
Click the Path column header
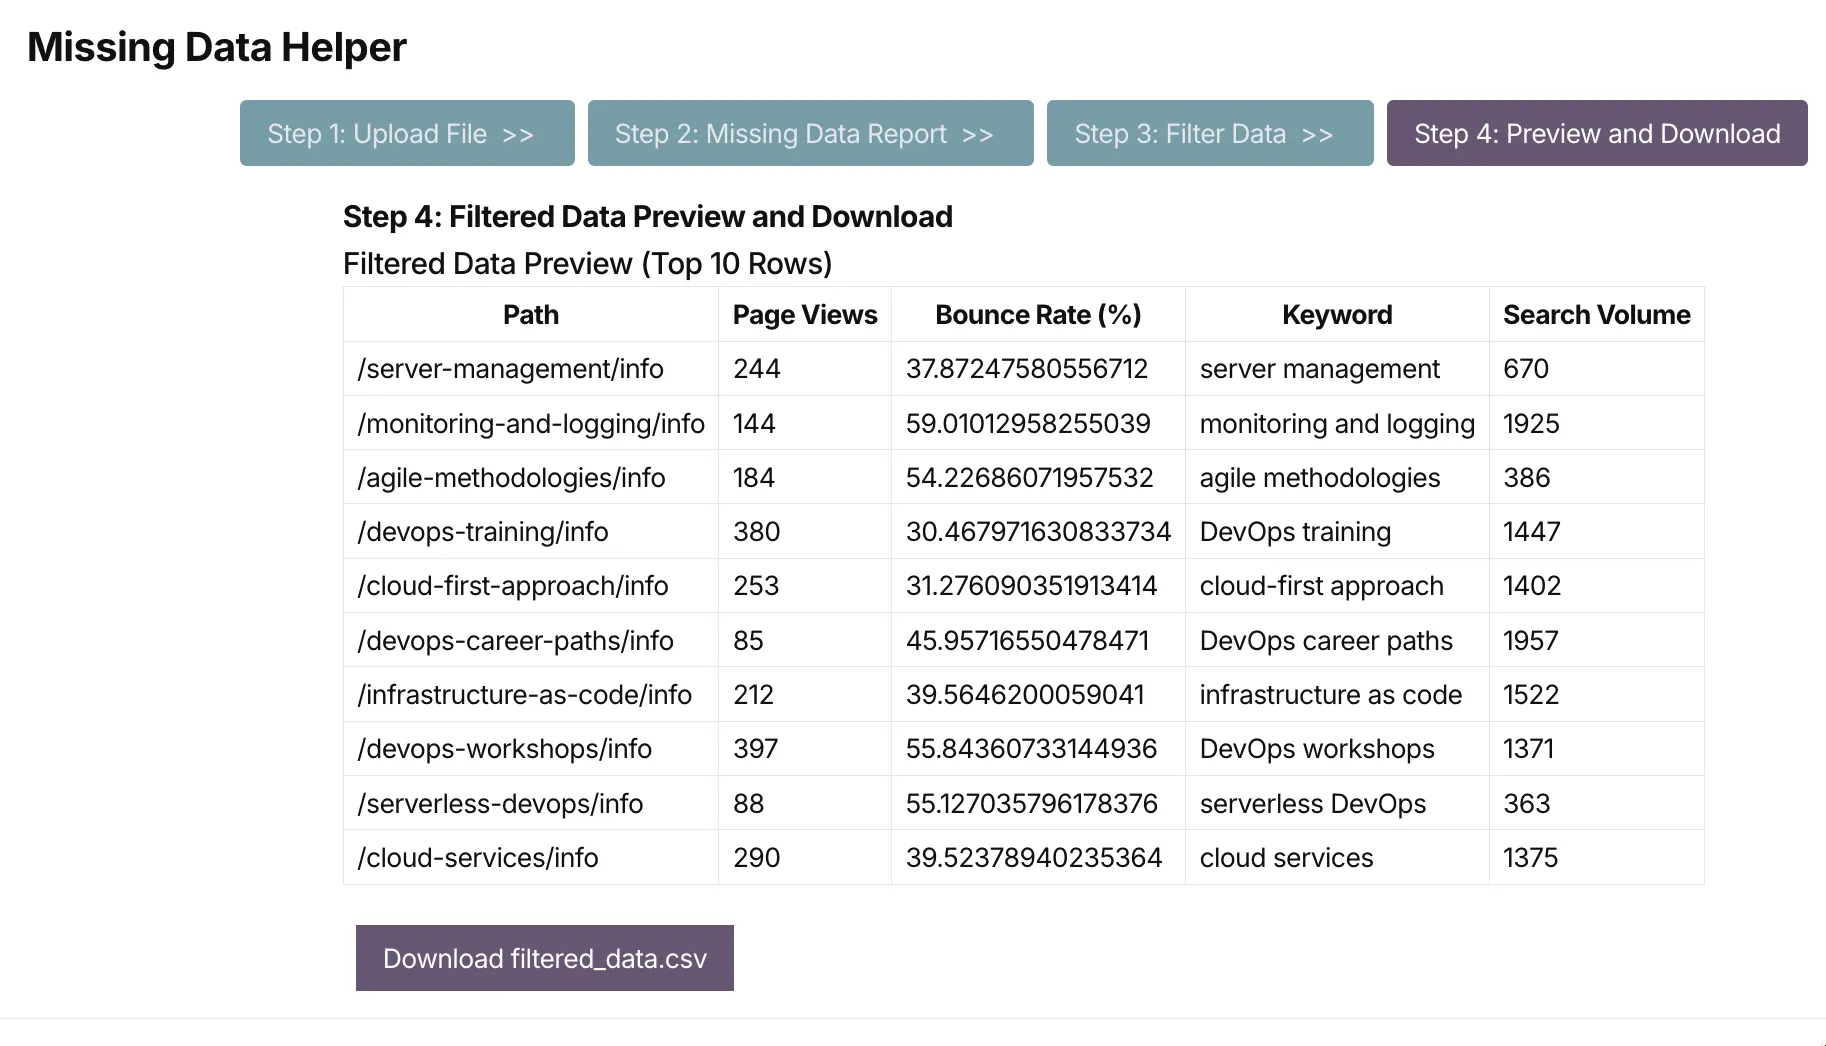pos(531,315)
